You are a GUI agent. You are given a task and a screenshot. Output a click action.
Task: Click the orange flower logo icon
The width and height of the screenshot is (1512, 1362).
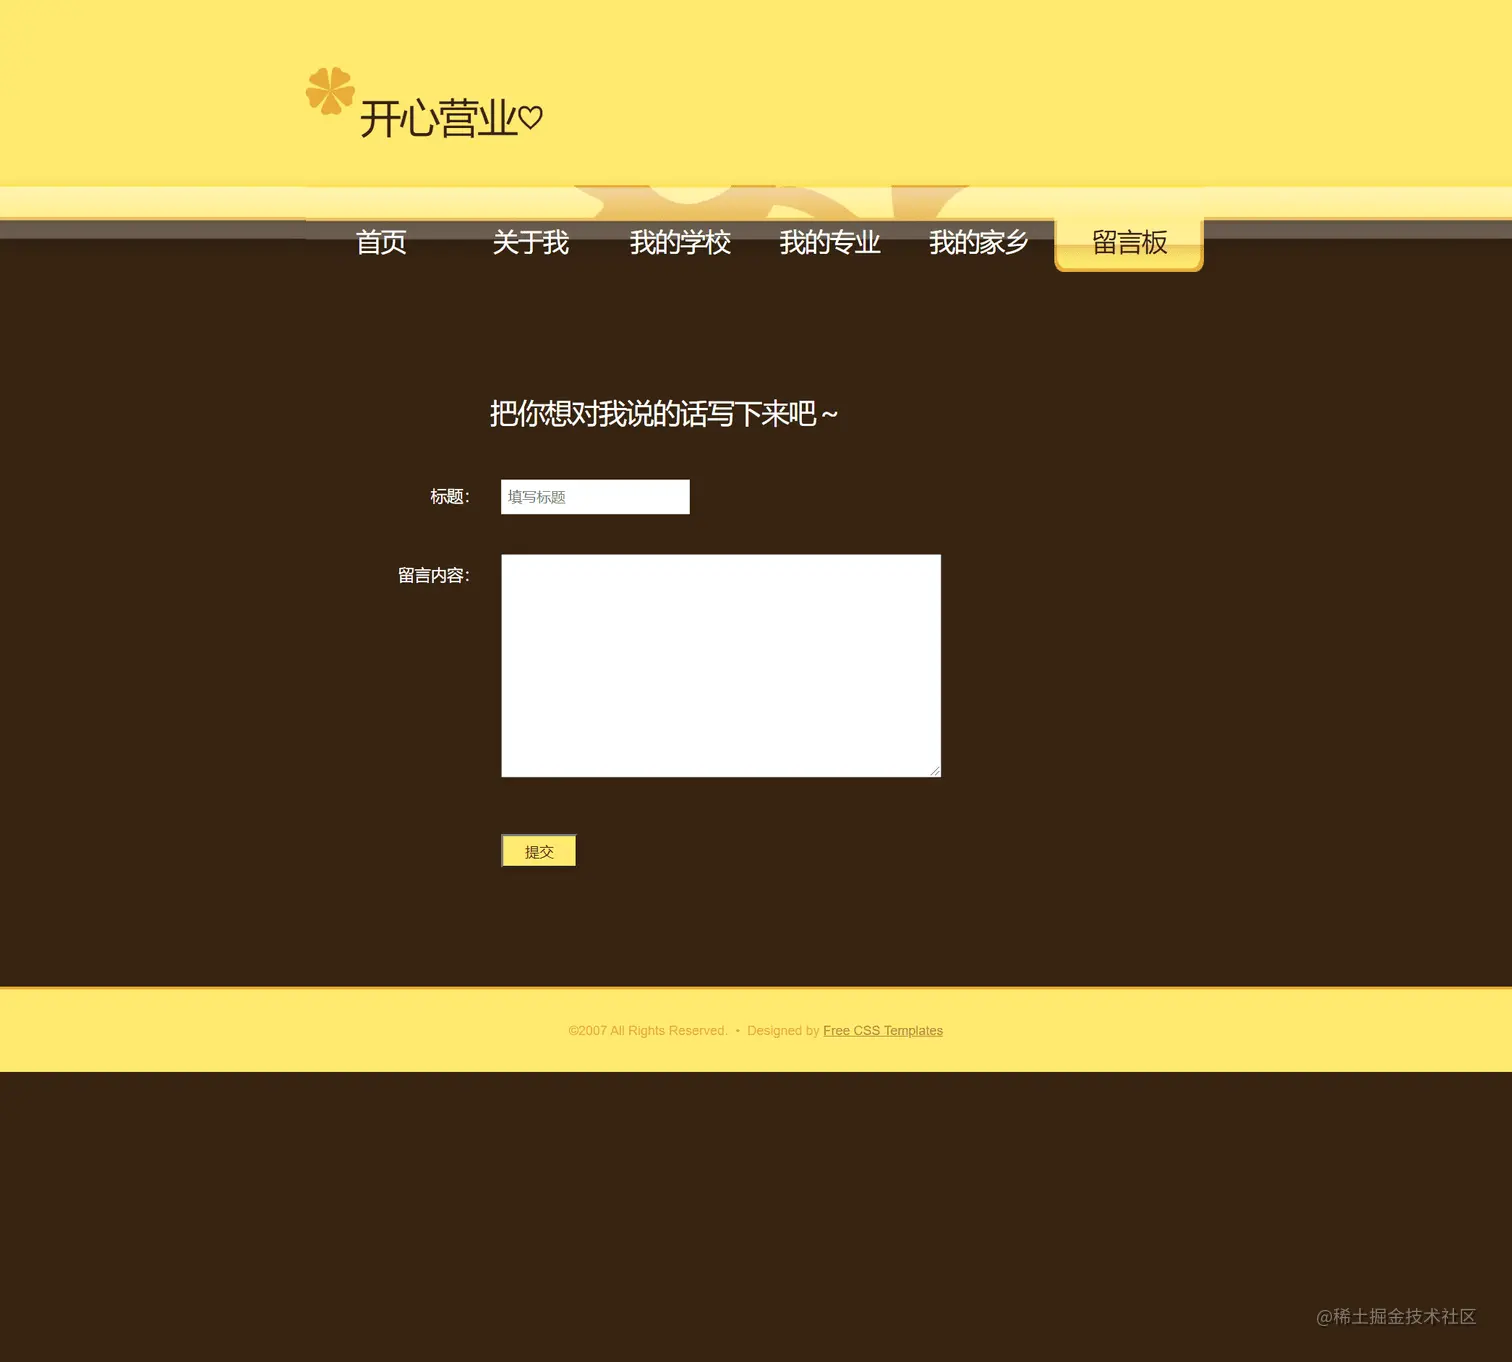pyautogui.click(x=330, y=91)
